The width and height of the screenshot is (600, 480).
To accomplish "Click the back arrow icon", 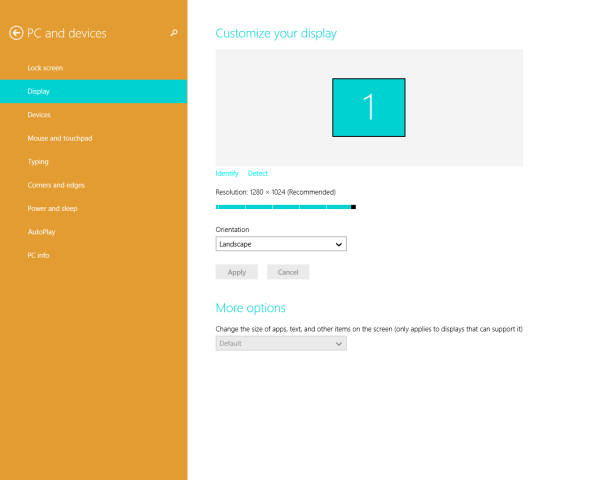I will coord(16,33).
